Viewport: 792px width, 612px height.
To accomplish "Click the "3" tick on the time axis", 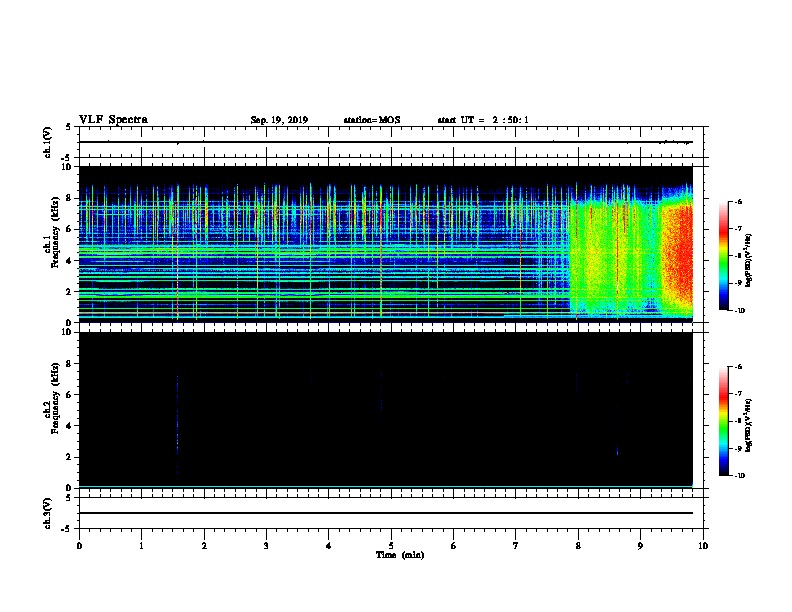I will pyautogui.click(x=266, y=546).
